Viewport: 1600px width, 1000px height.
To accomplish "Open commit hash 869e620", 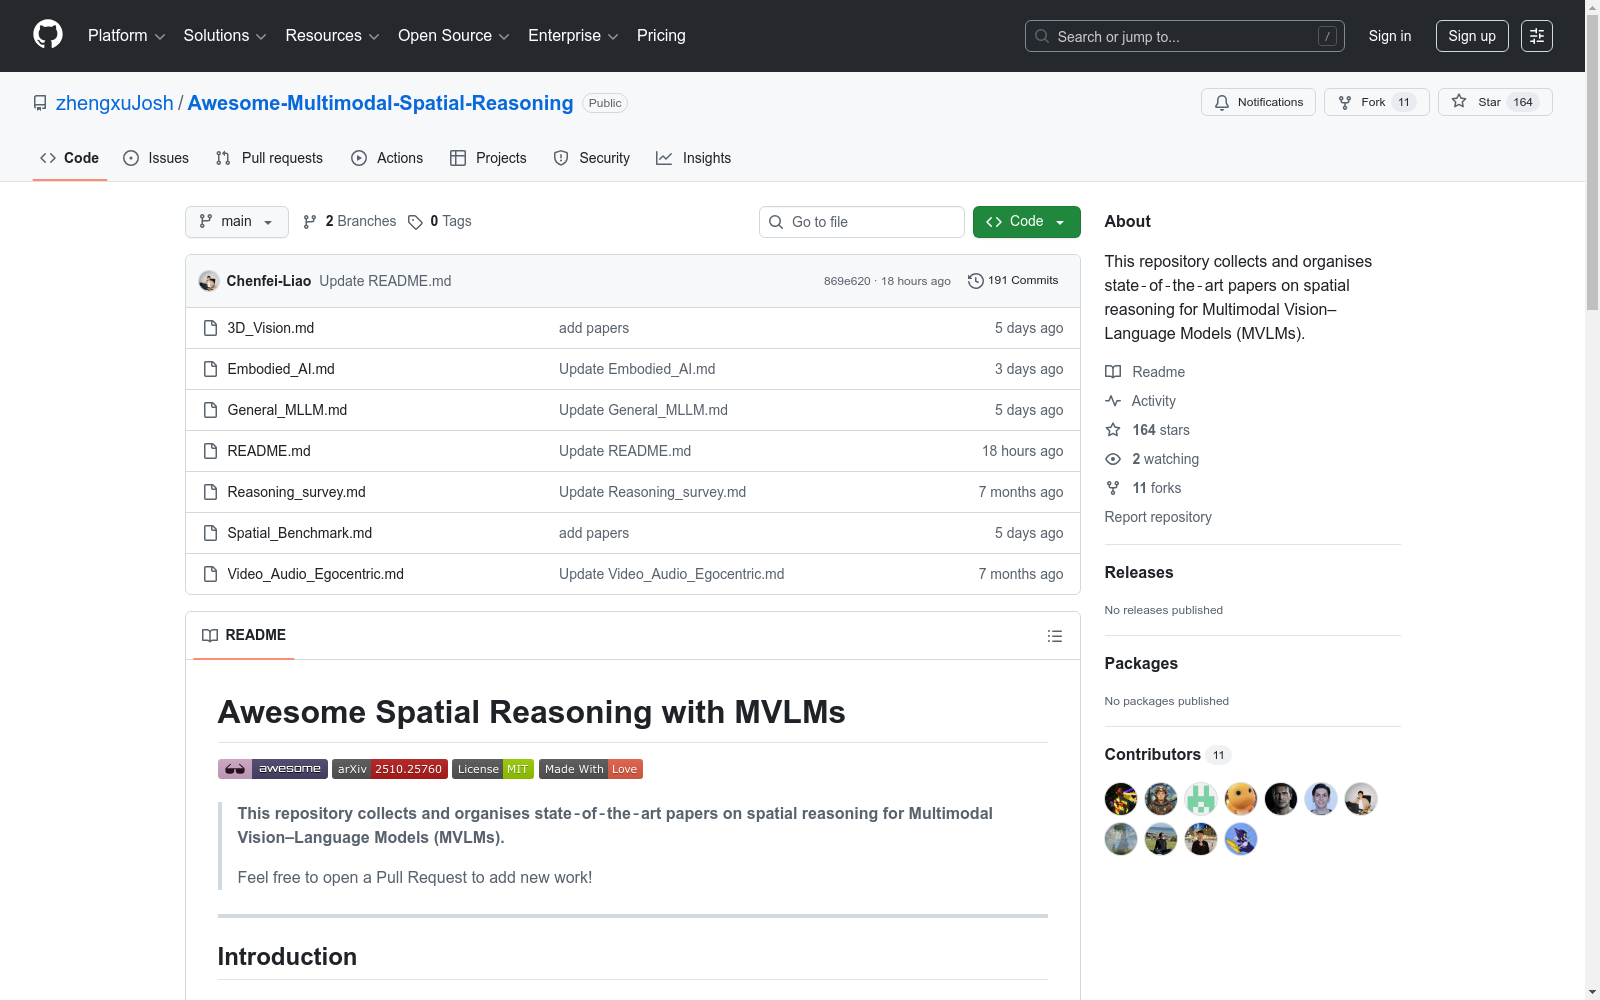I will tap(847, 281).
